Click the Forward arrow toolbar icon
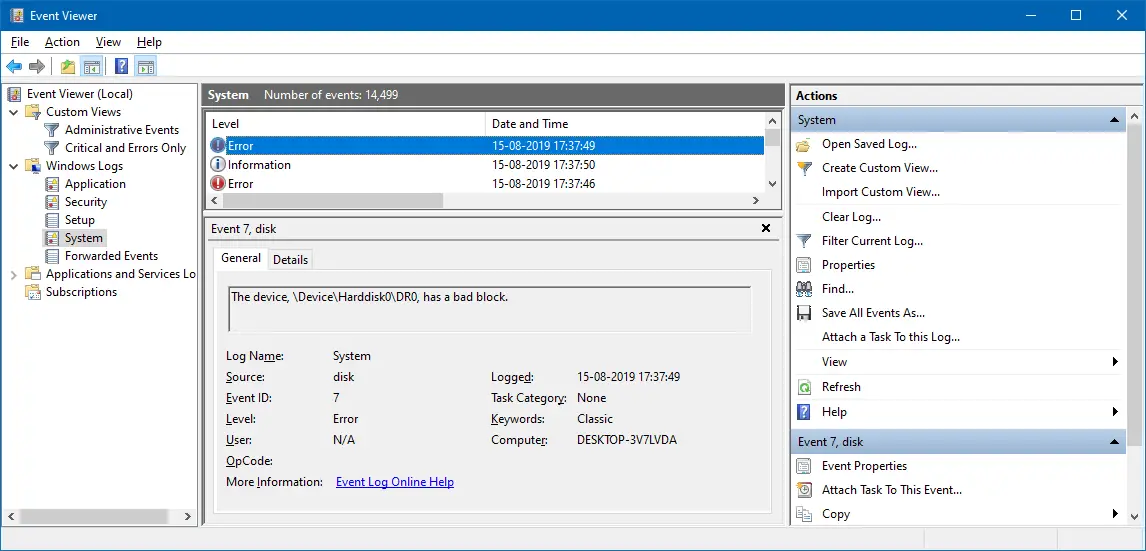The image size is (1146, 551). [x=37, y=67]
